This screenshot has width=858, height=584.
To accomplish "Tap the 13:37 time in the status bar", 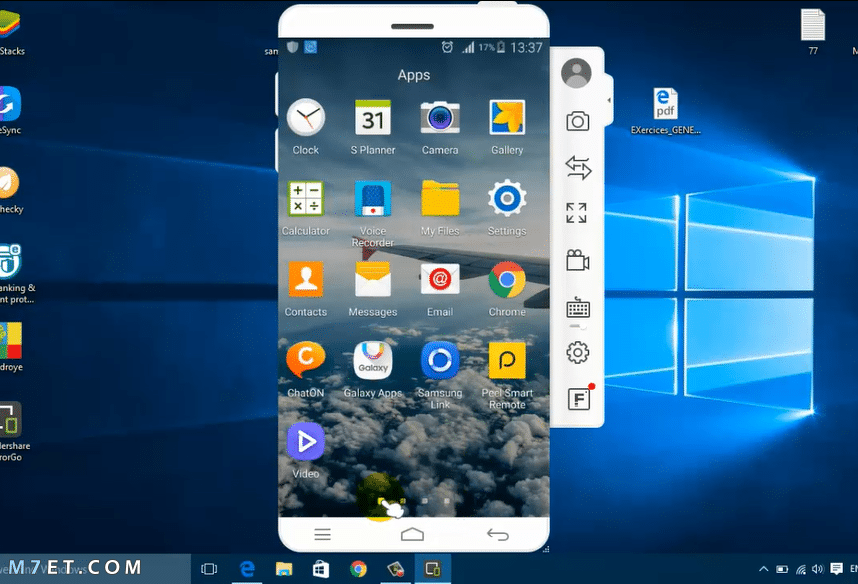I will tap(526, 48).
